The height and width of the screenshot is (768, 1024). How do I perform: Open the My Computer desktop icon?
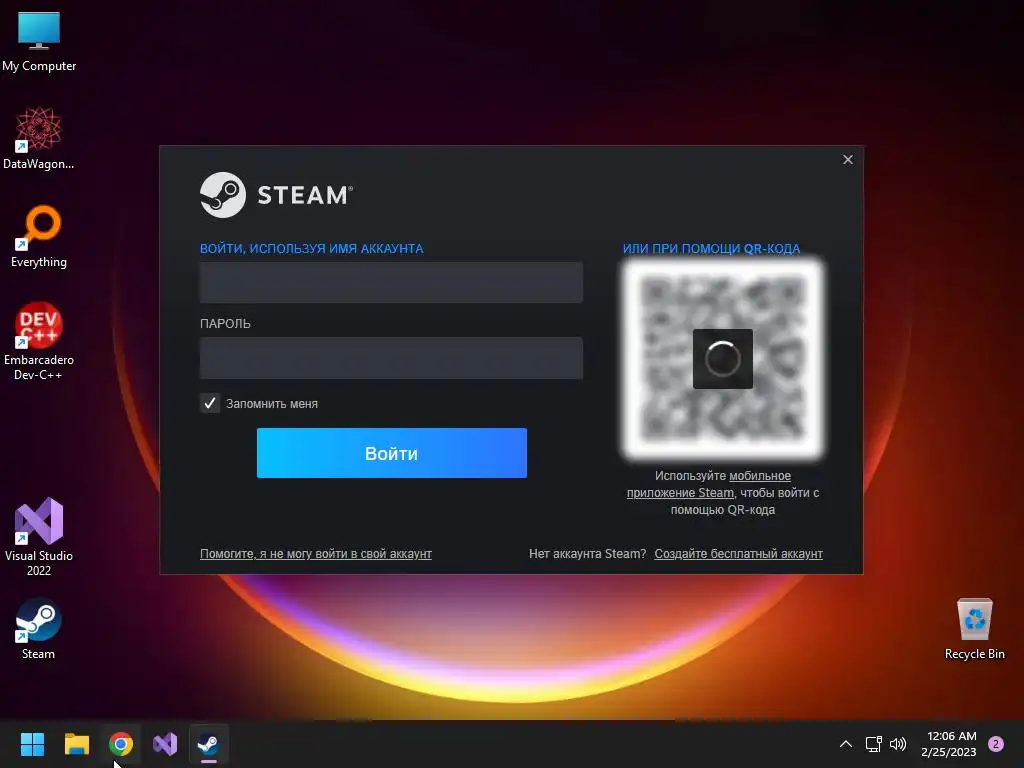[x=39, y=42]
